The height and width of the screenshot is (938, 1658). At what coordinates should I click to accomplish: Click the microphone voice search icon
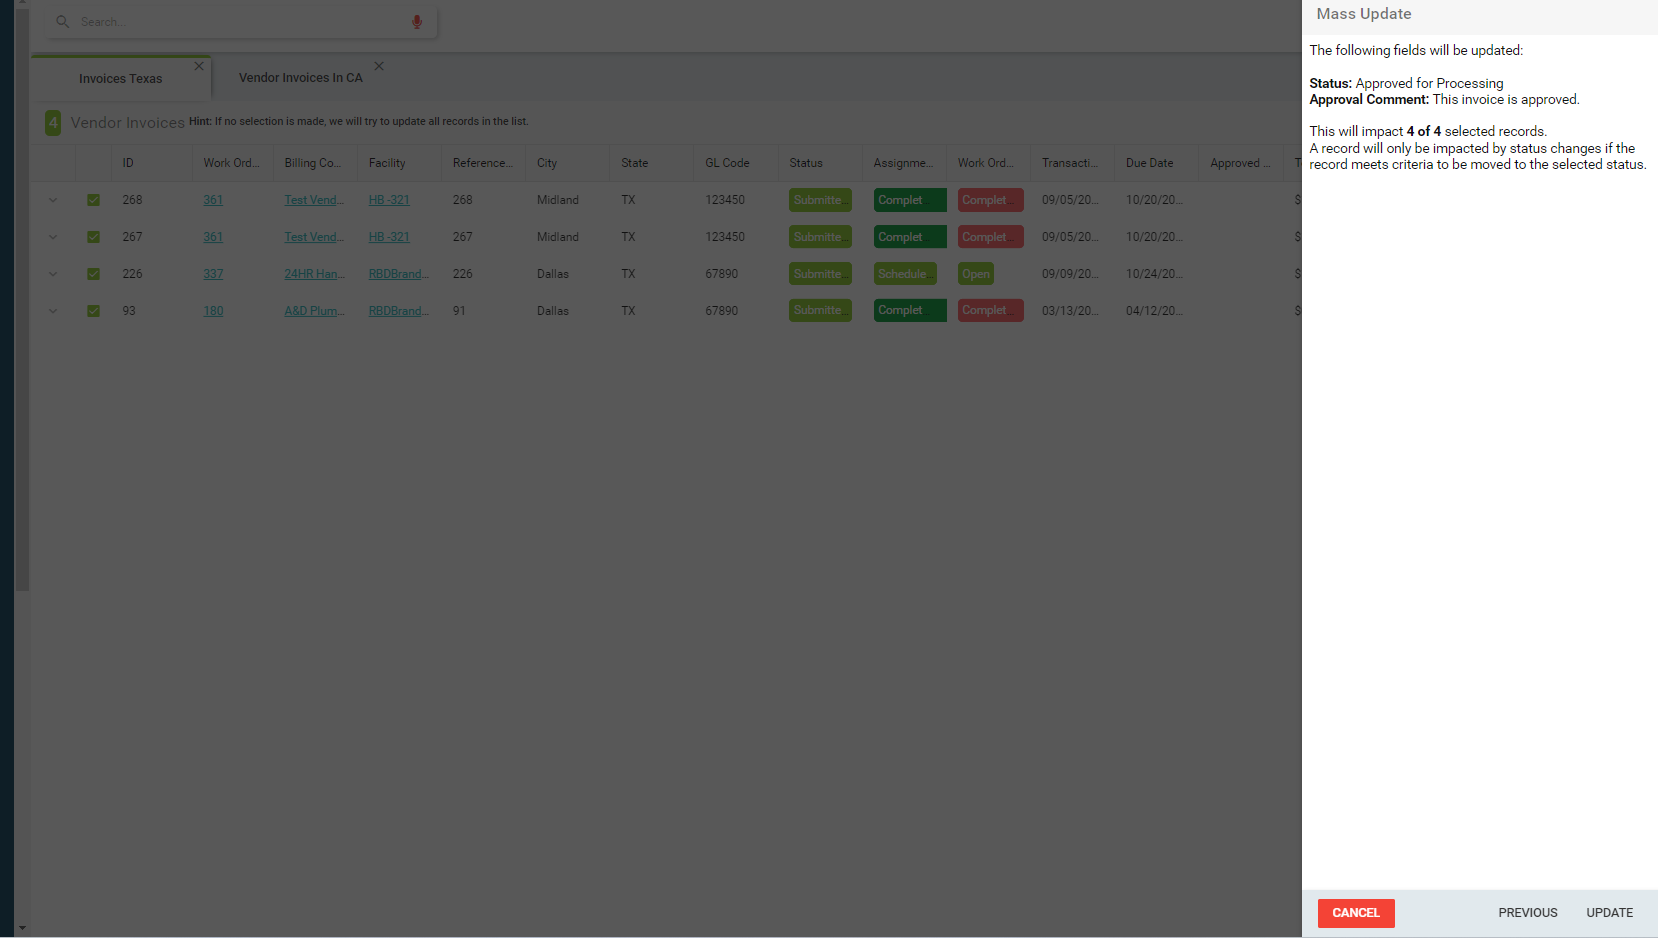417,22
